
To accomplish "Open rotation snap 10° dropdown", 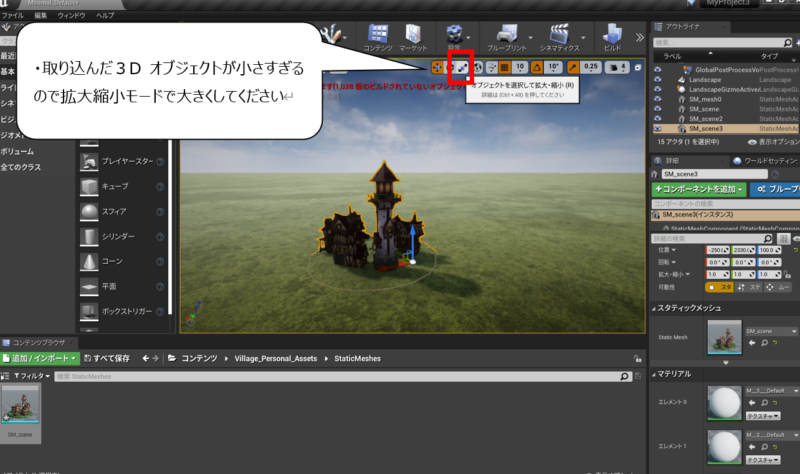I will click(x=554, y=67).
